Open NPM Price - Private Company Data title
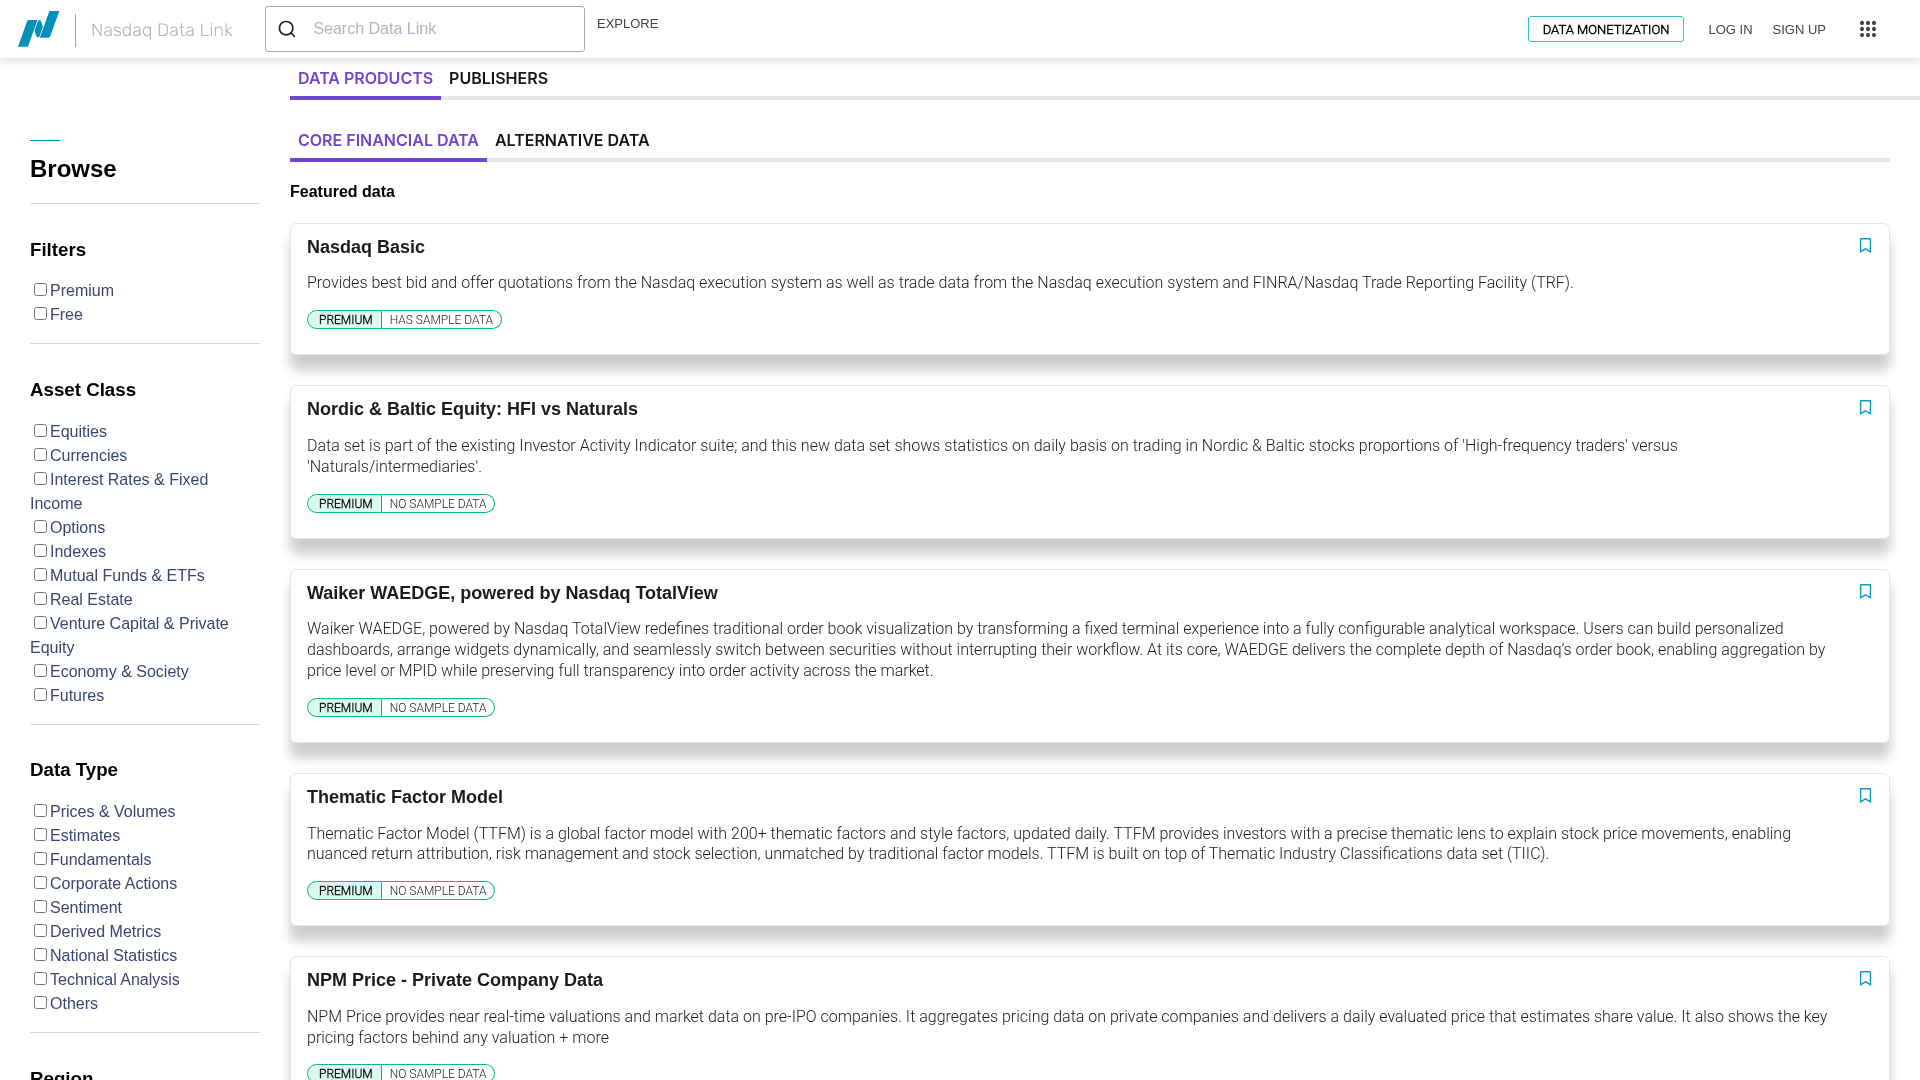The width and height of the screenshot is (1920, 1080). tap(455, 980)
